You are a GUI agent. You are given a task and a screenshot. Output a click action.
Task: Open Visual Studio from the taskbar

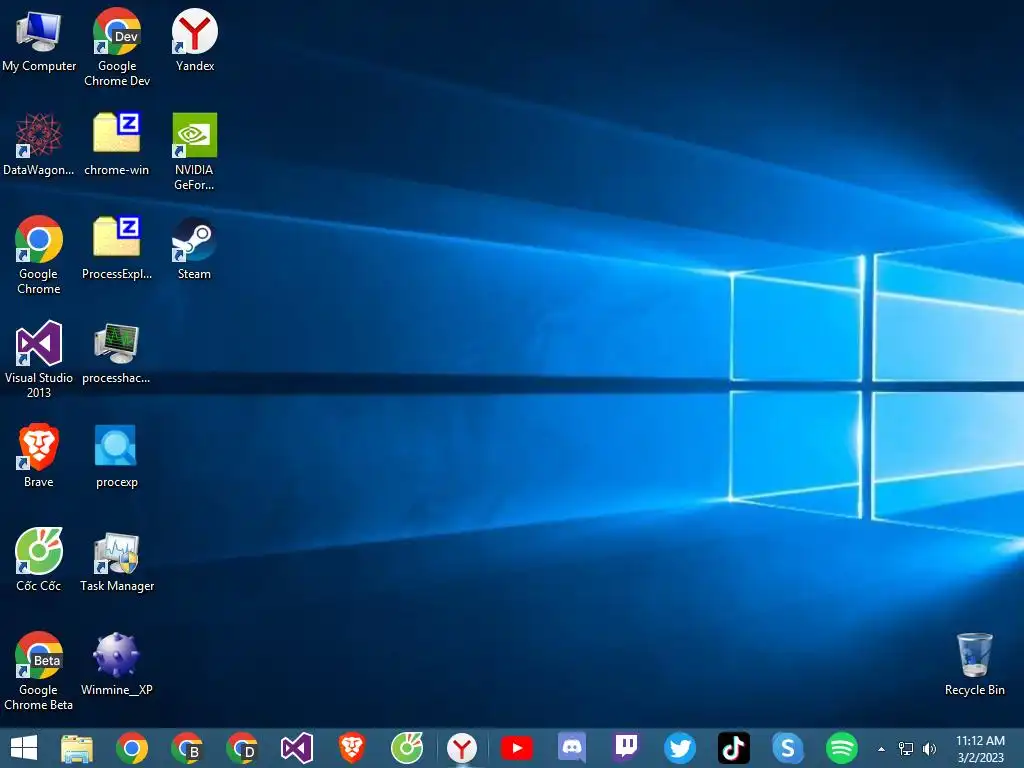point(296,748)
